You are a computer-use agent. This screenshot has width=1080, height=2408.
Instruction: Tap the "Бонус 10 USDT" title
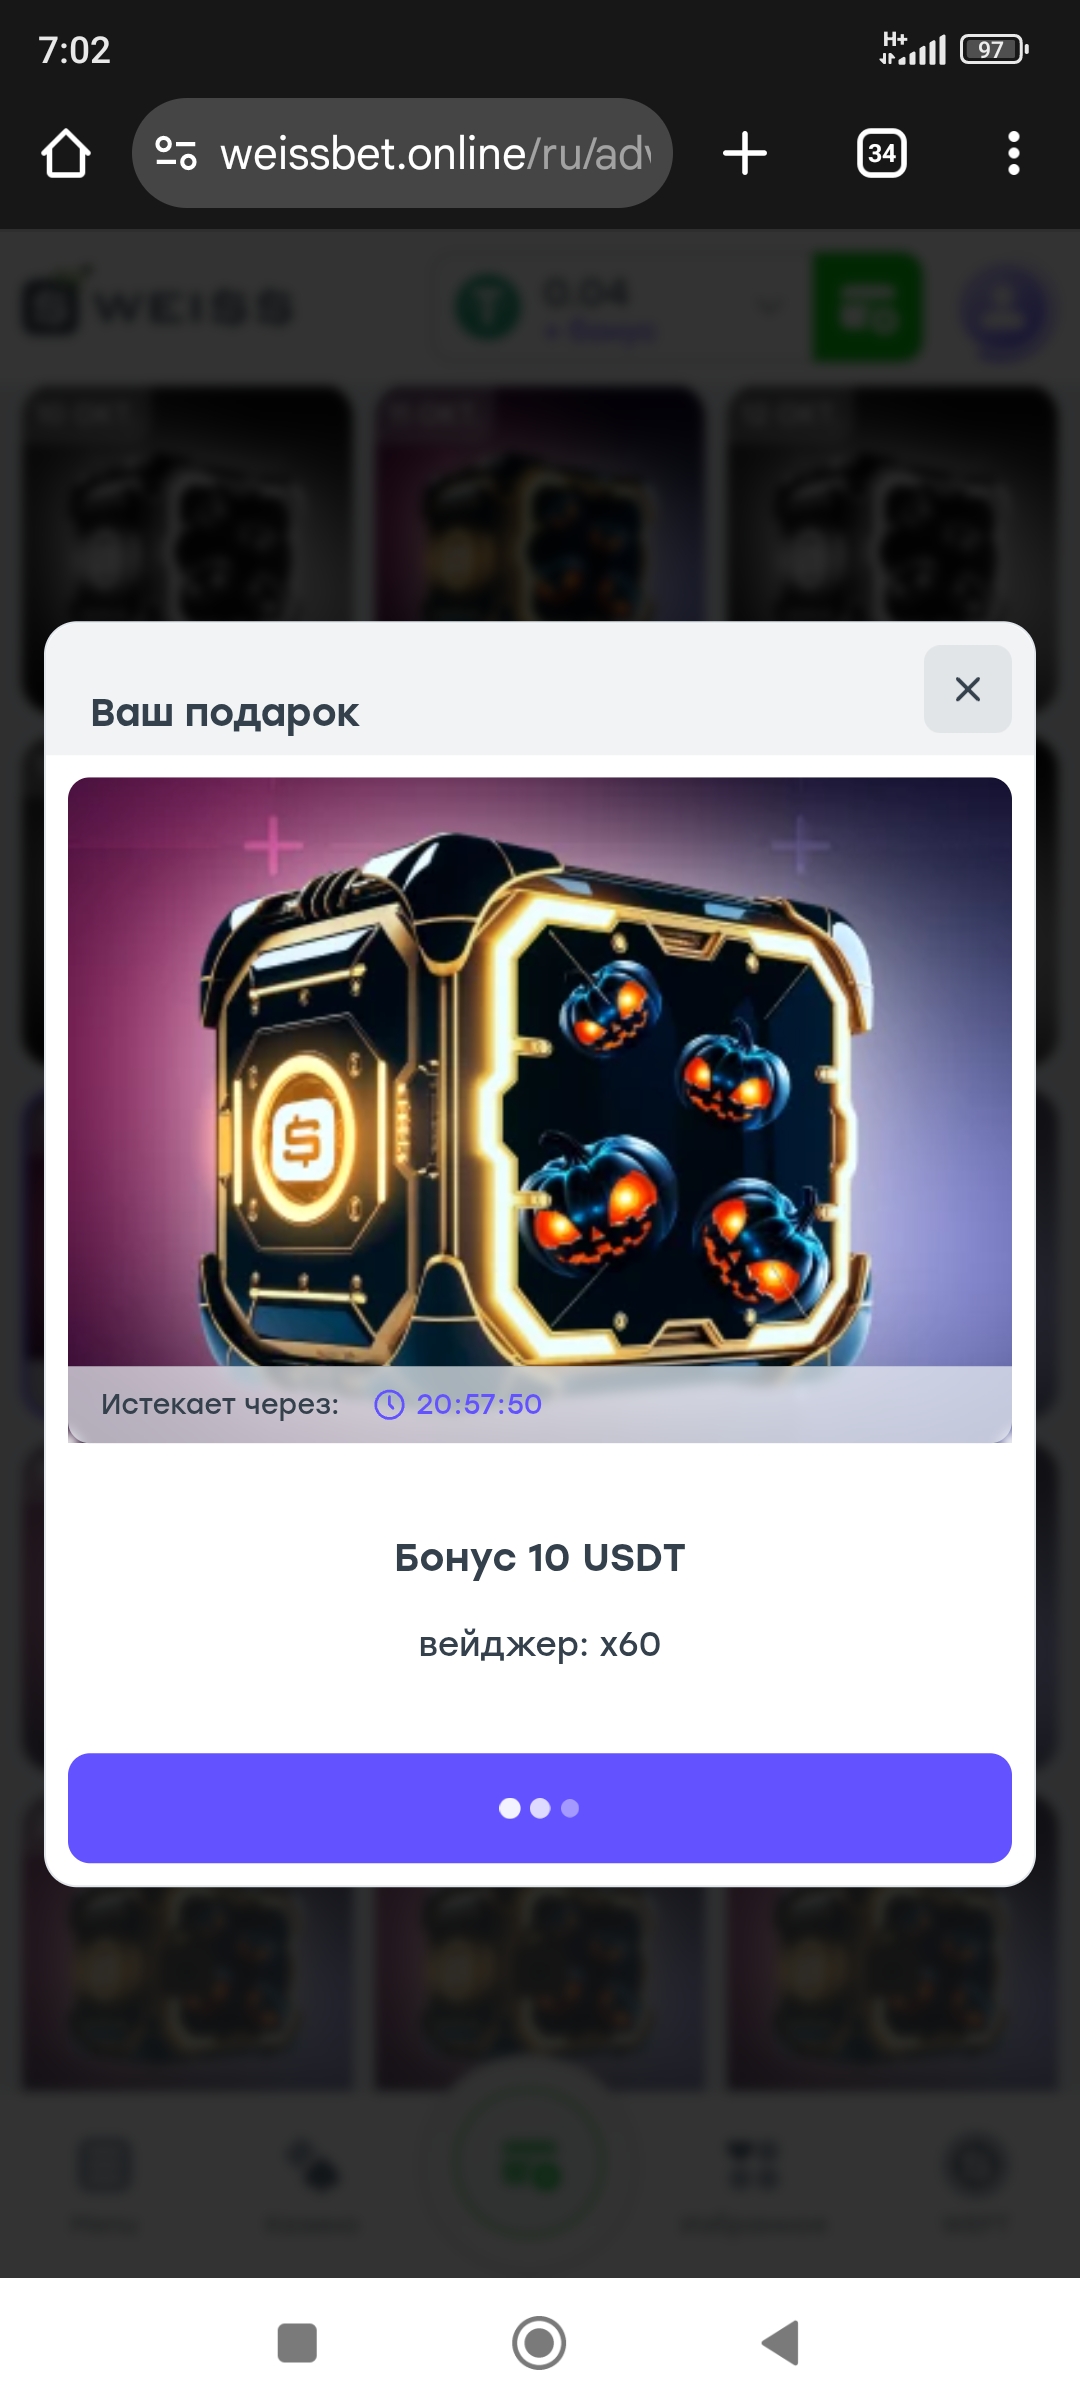pyautogui.click(x=540, y=1558)
